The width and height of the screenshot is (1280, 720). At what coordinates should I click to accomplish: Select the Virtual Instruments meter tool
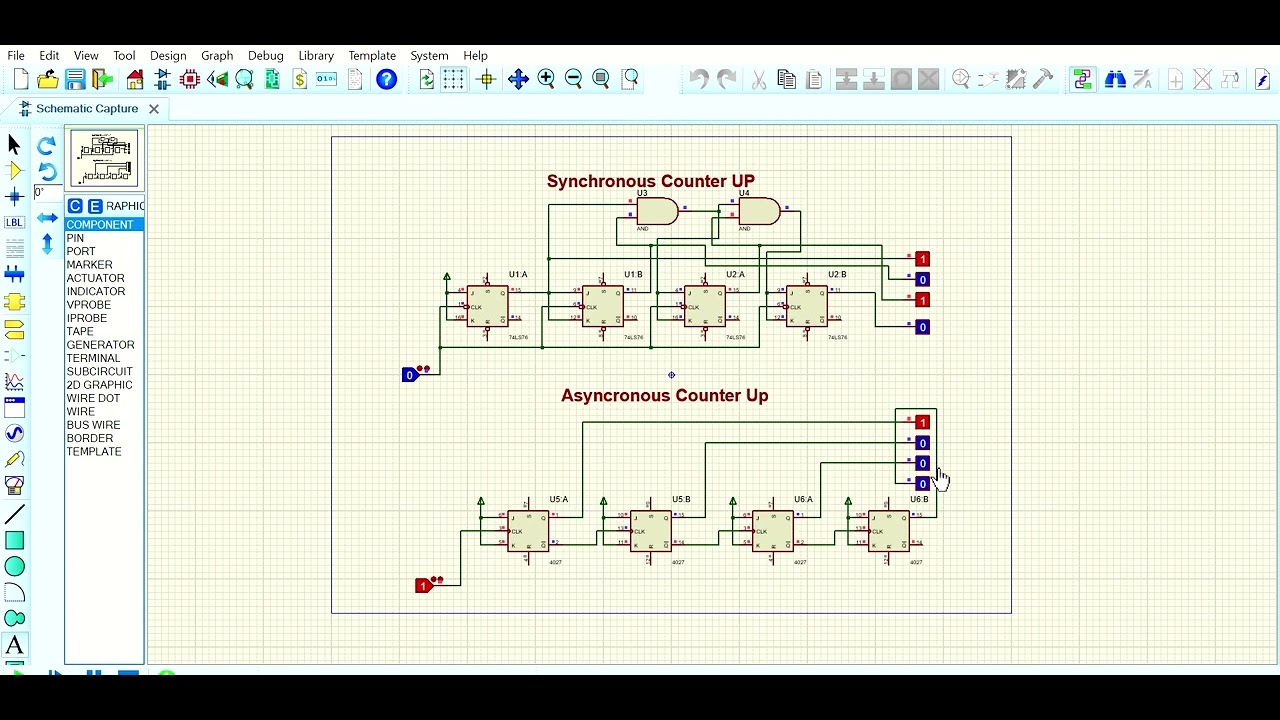point(14,486)
